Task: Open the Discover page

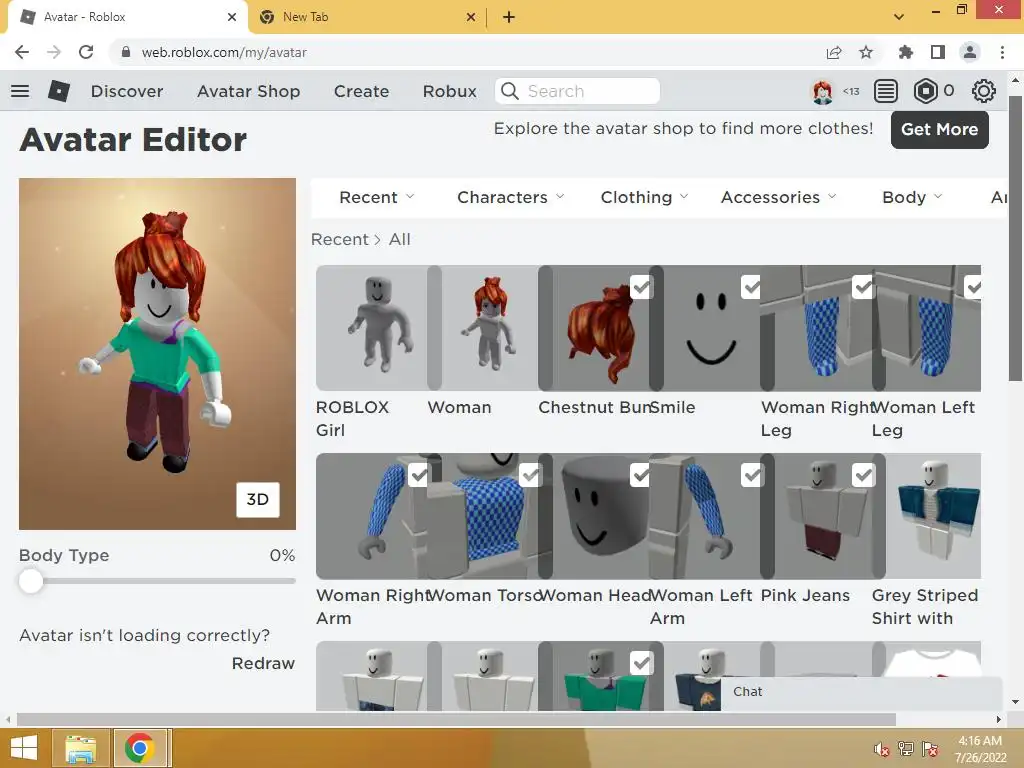Action: pyautogui.click(x=127, y=91)
